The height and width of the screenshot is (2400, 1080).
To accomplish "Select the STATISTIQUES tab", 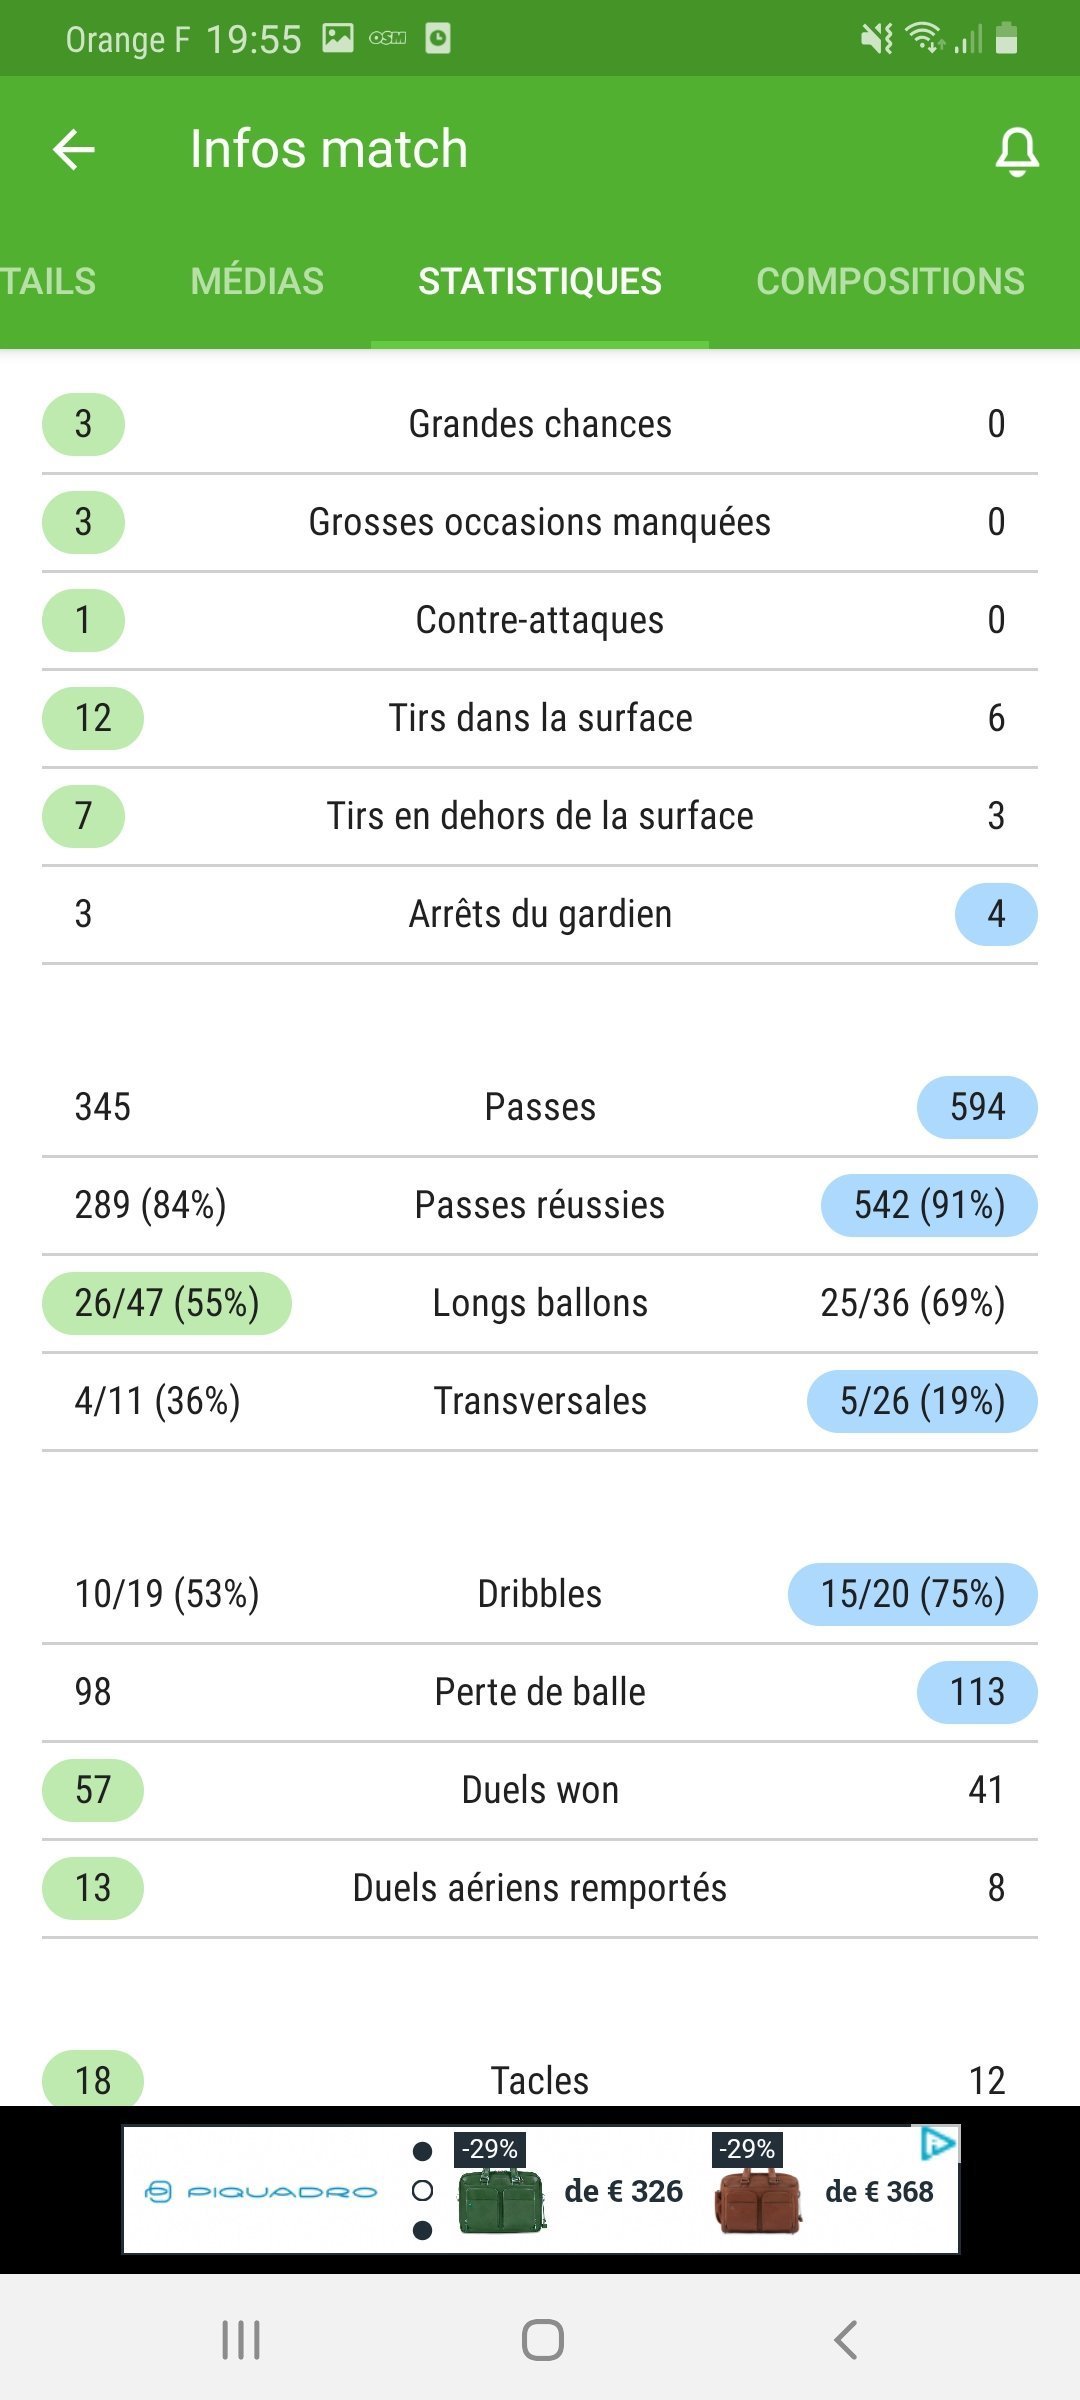I will (540, 281).
